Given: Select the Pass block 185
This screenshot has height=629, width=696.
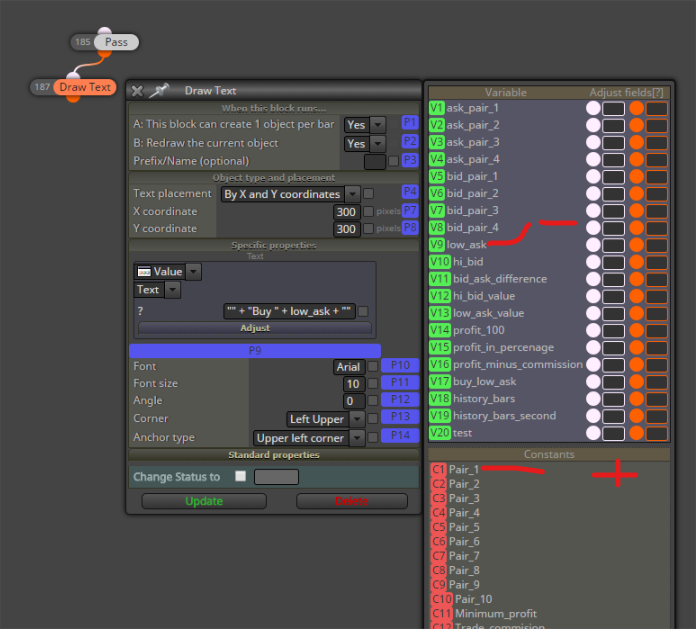Looking at the screenshot, I should click(x=116, y=42).
